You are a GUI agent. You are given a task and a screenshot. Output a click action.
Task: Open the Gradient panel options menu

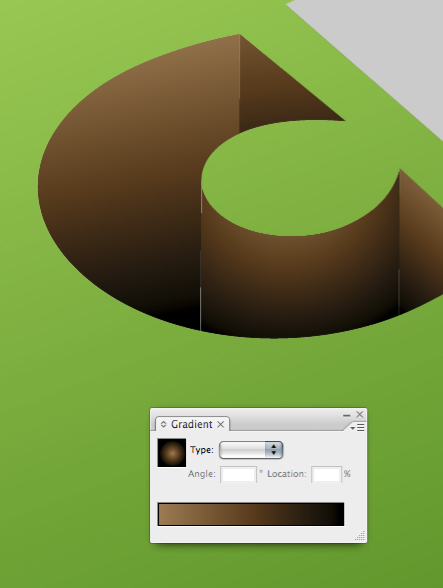[x=357, y=428]
